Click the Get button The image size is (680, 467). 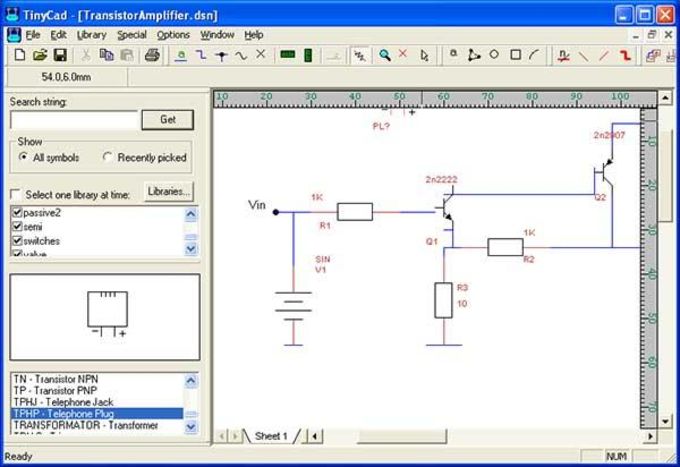168,119
